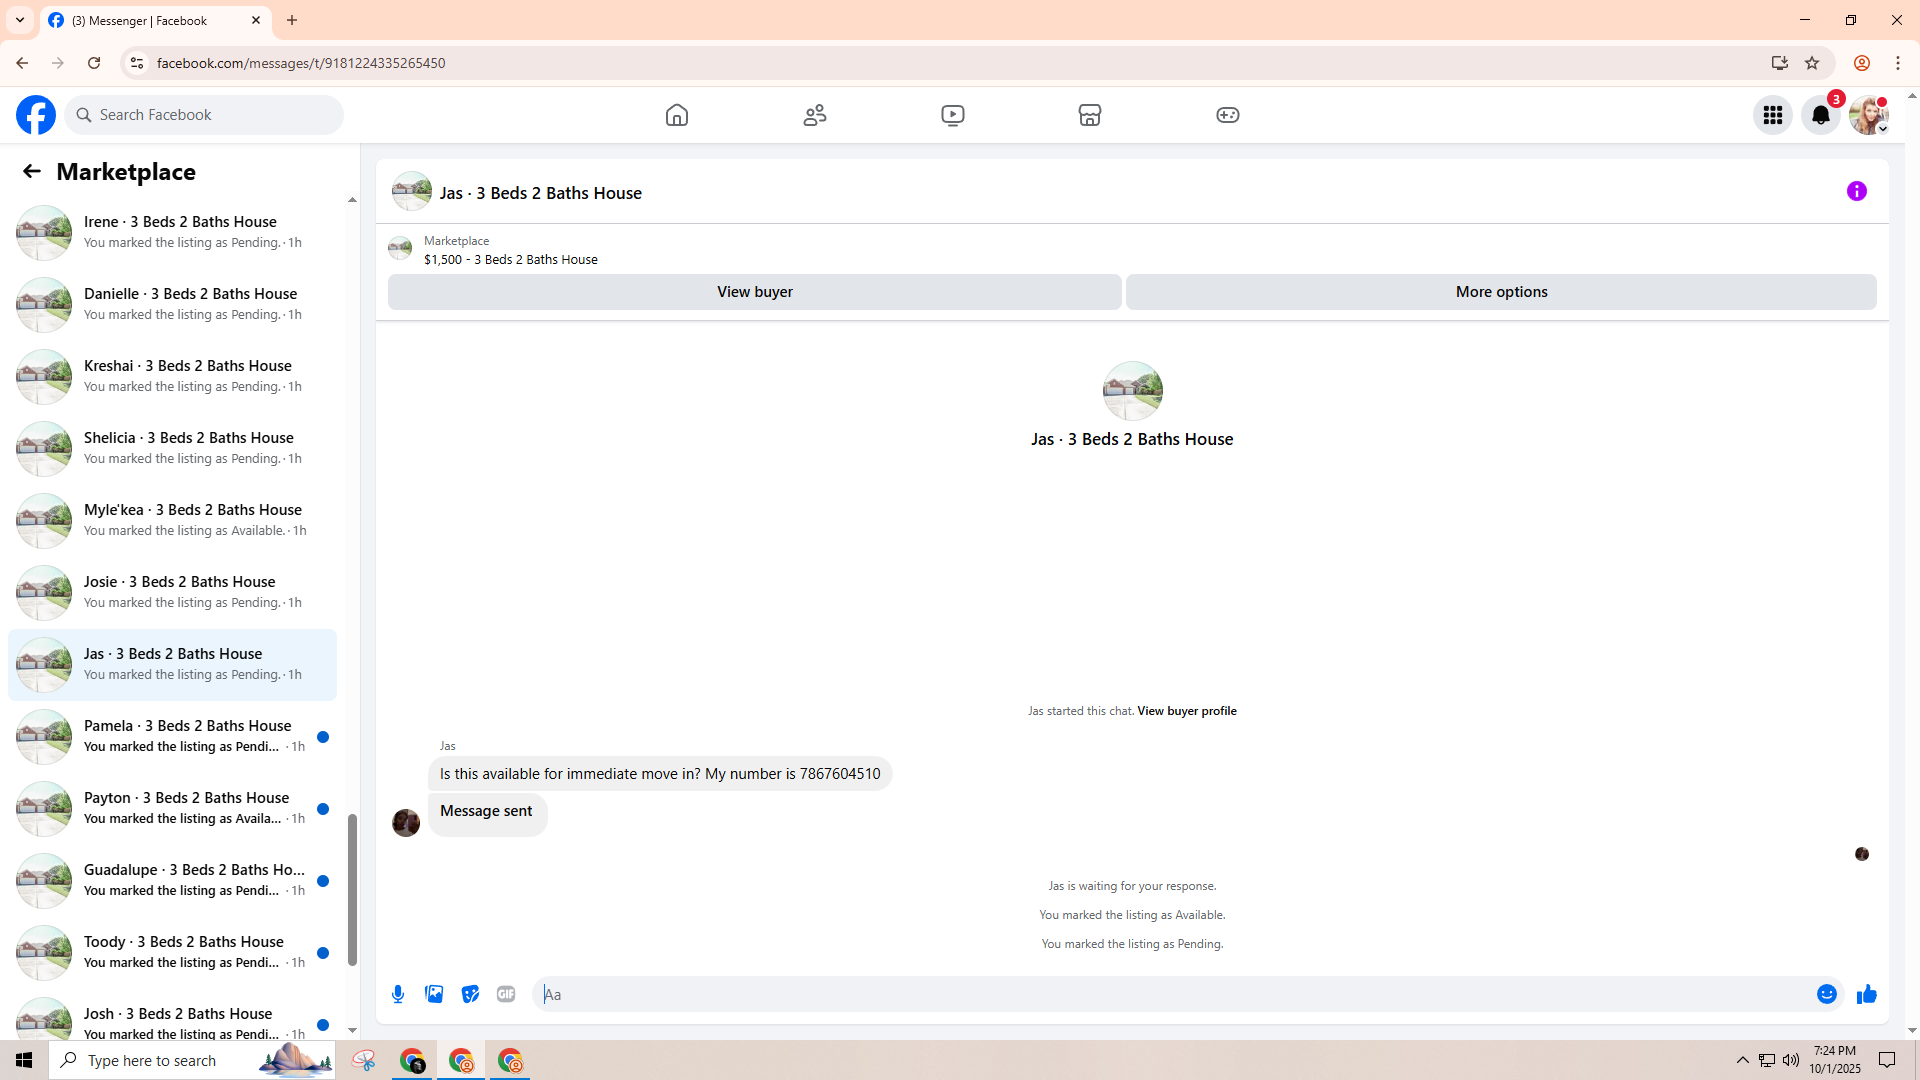The height and width of the screenshot is (1080, 1920).
Task: Show hidden system tray icons
Action: point(1743,1060)
